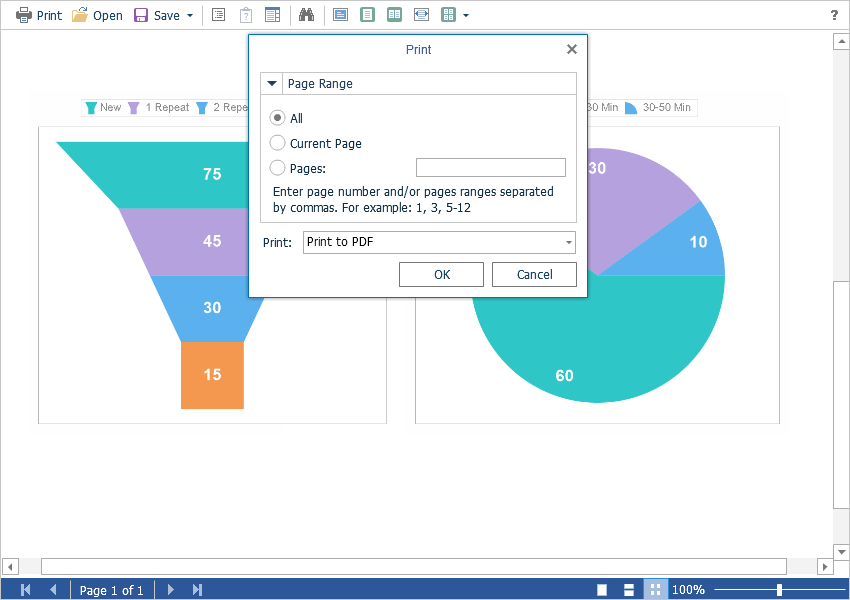850x600 pixels.
Task: Toggle the Resources panel icon
Action: point(273,15)
